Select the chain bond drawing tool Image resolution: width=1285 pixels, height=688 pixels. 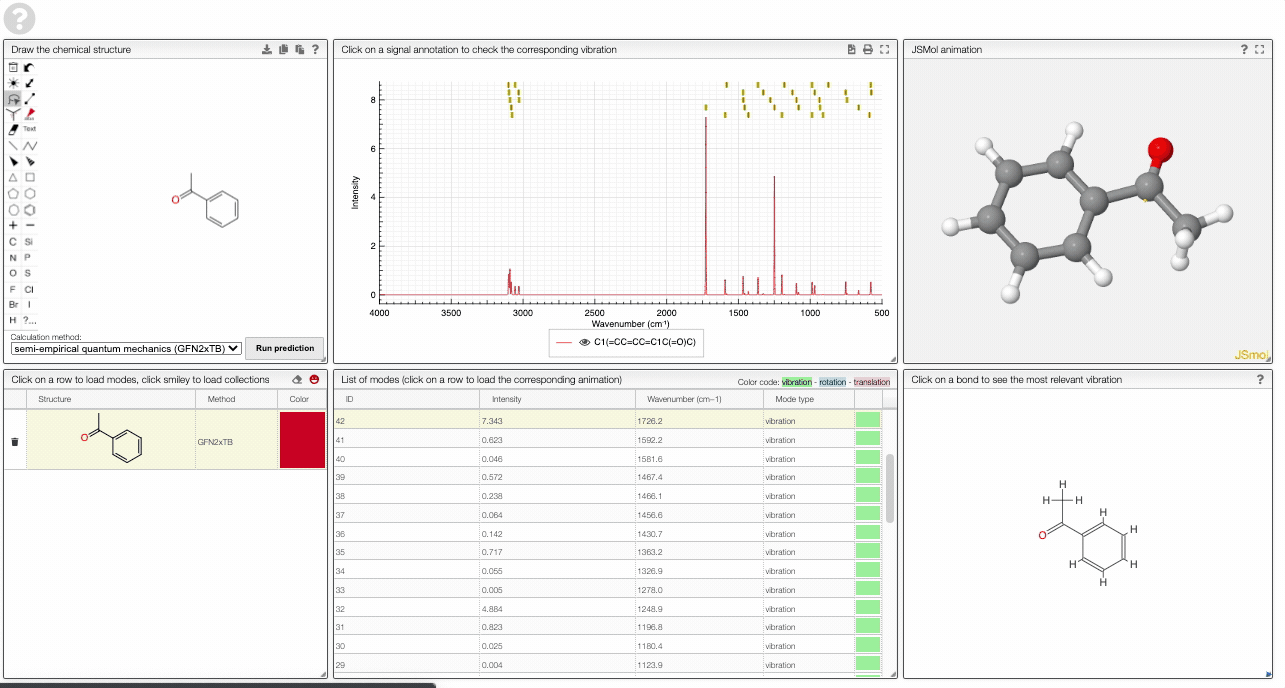click(x=30, y=145)
